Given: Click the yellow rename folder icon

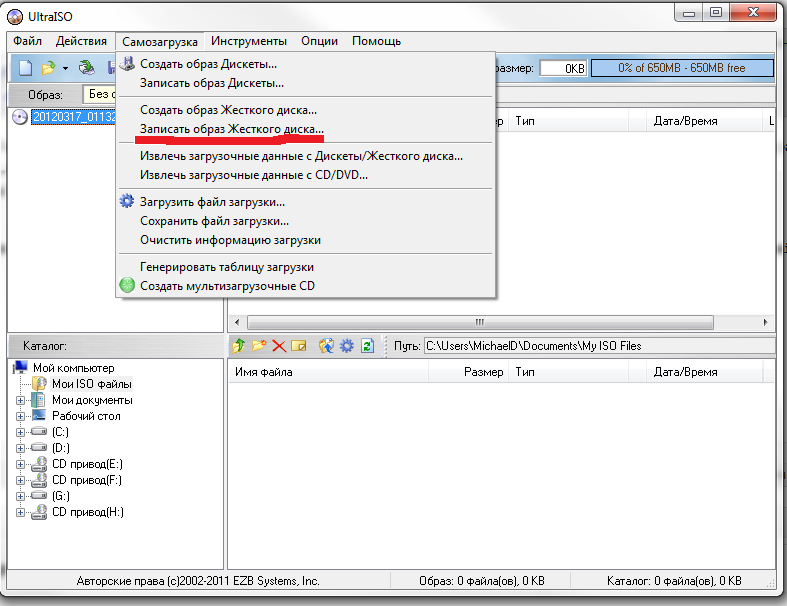Looking at the screenshot, I should point(299,346).
